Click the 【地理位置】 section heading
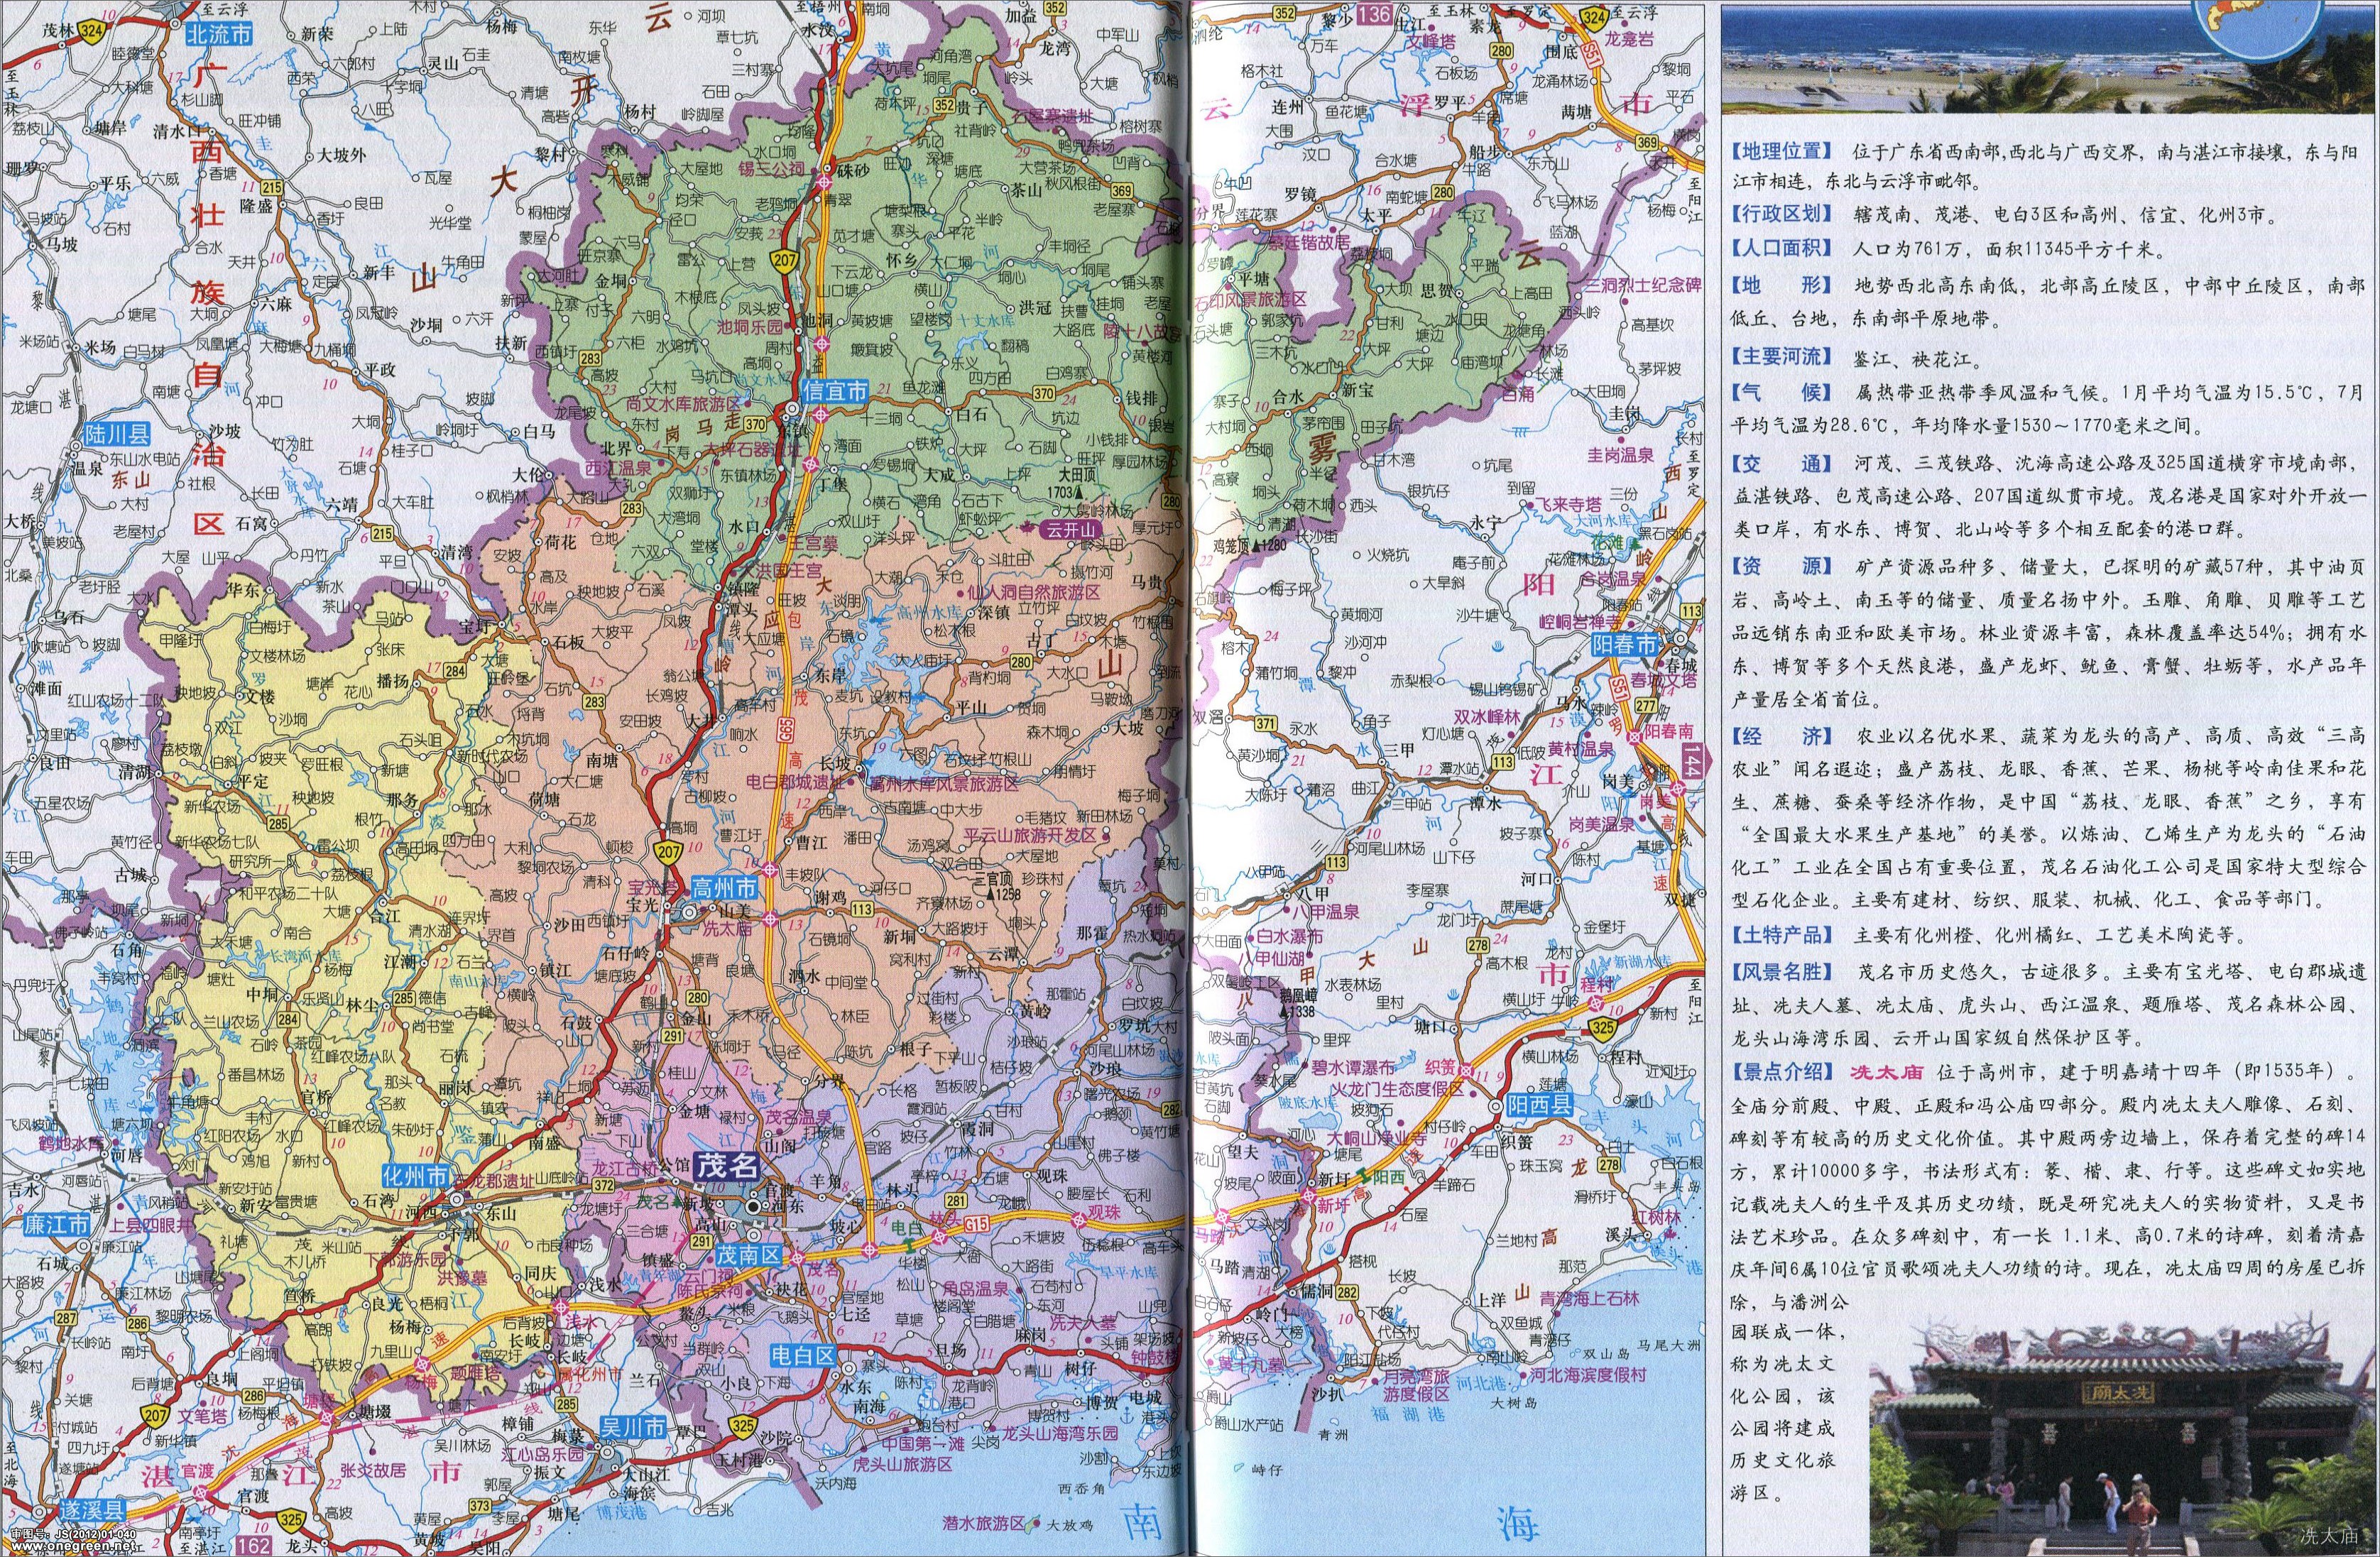 tap(1782, 152)
